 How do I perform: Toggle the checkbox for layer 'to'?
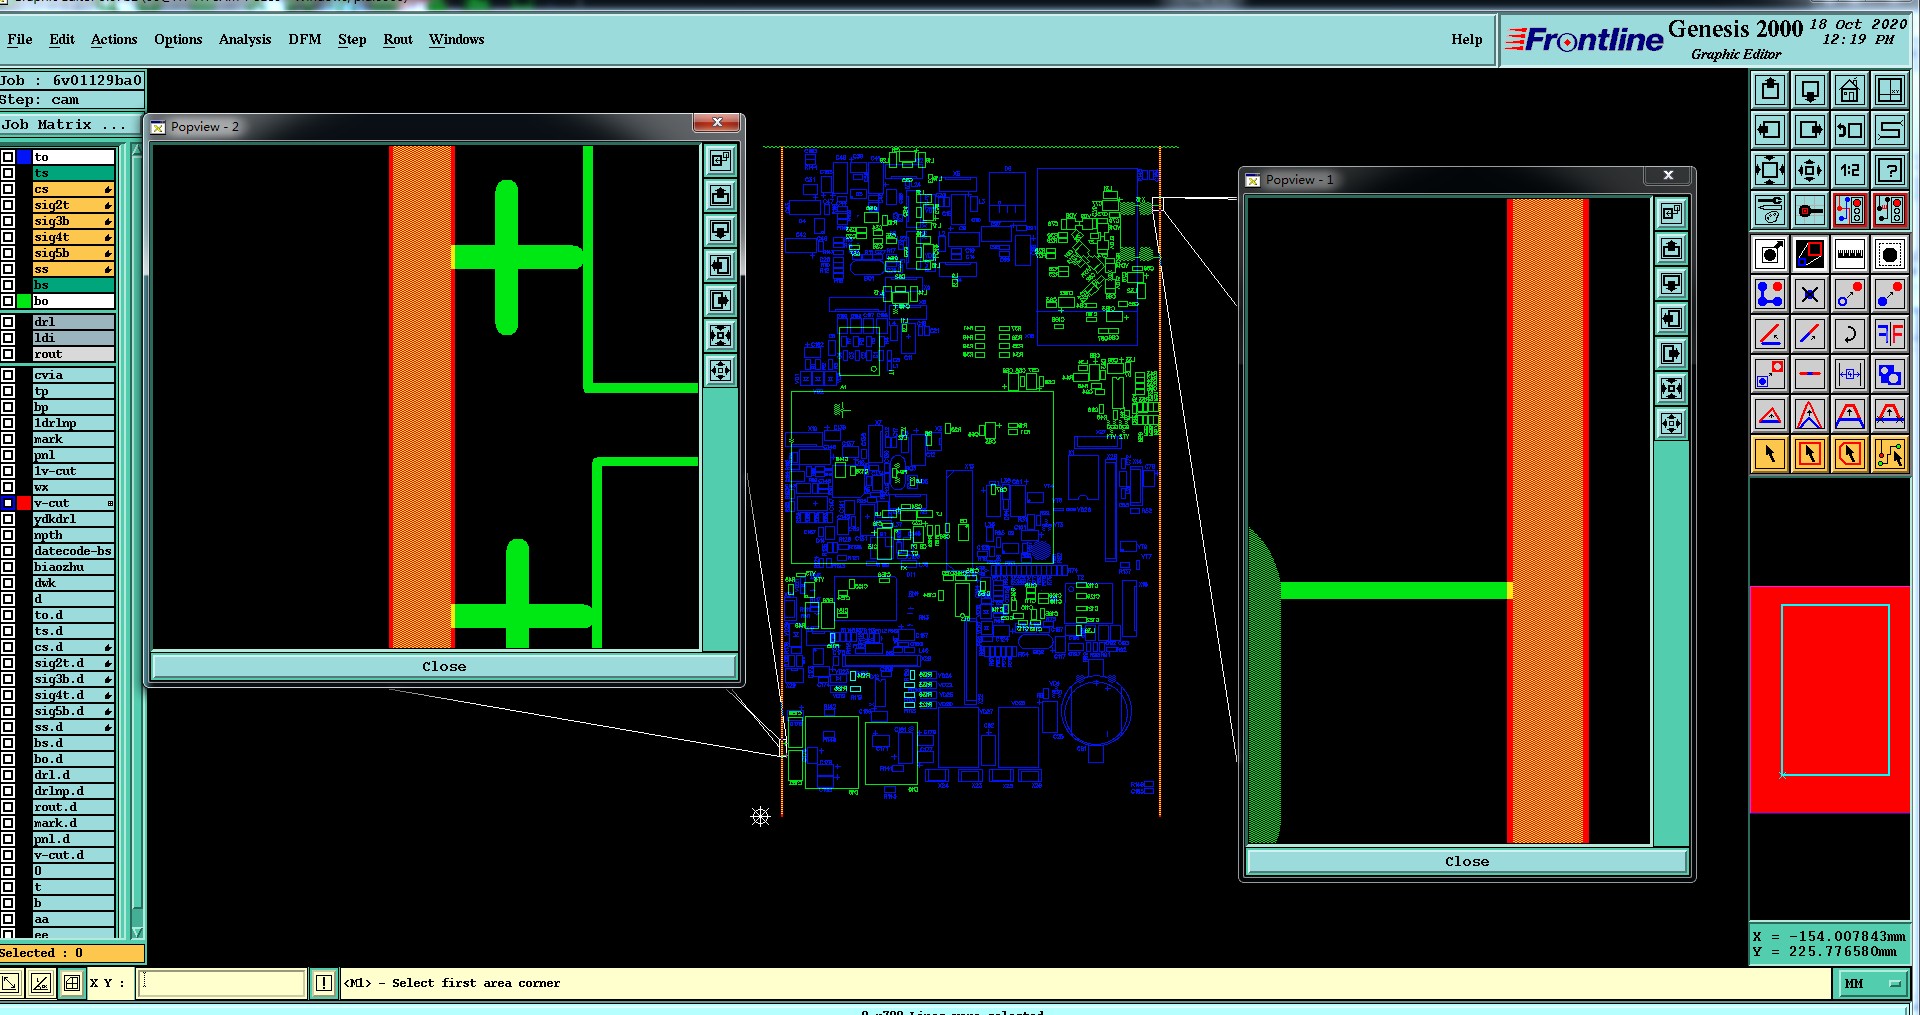[x=8, y=157]
